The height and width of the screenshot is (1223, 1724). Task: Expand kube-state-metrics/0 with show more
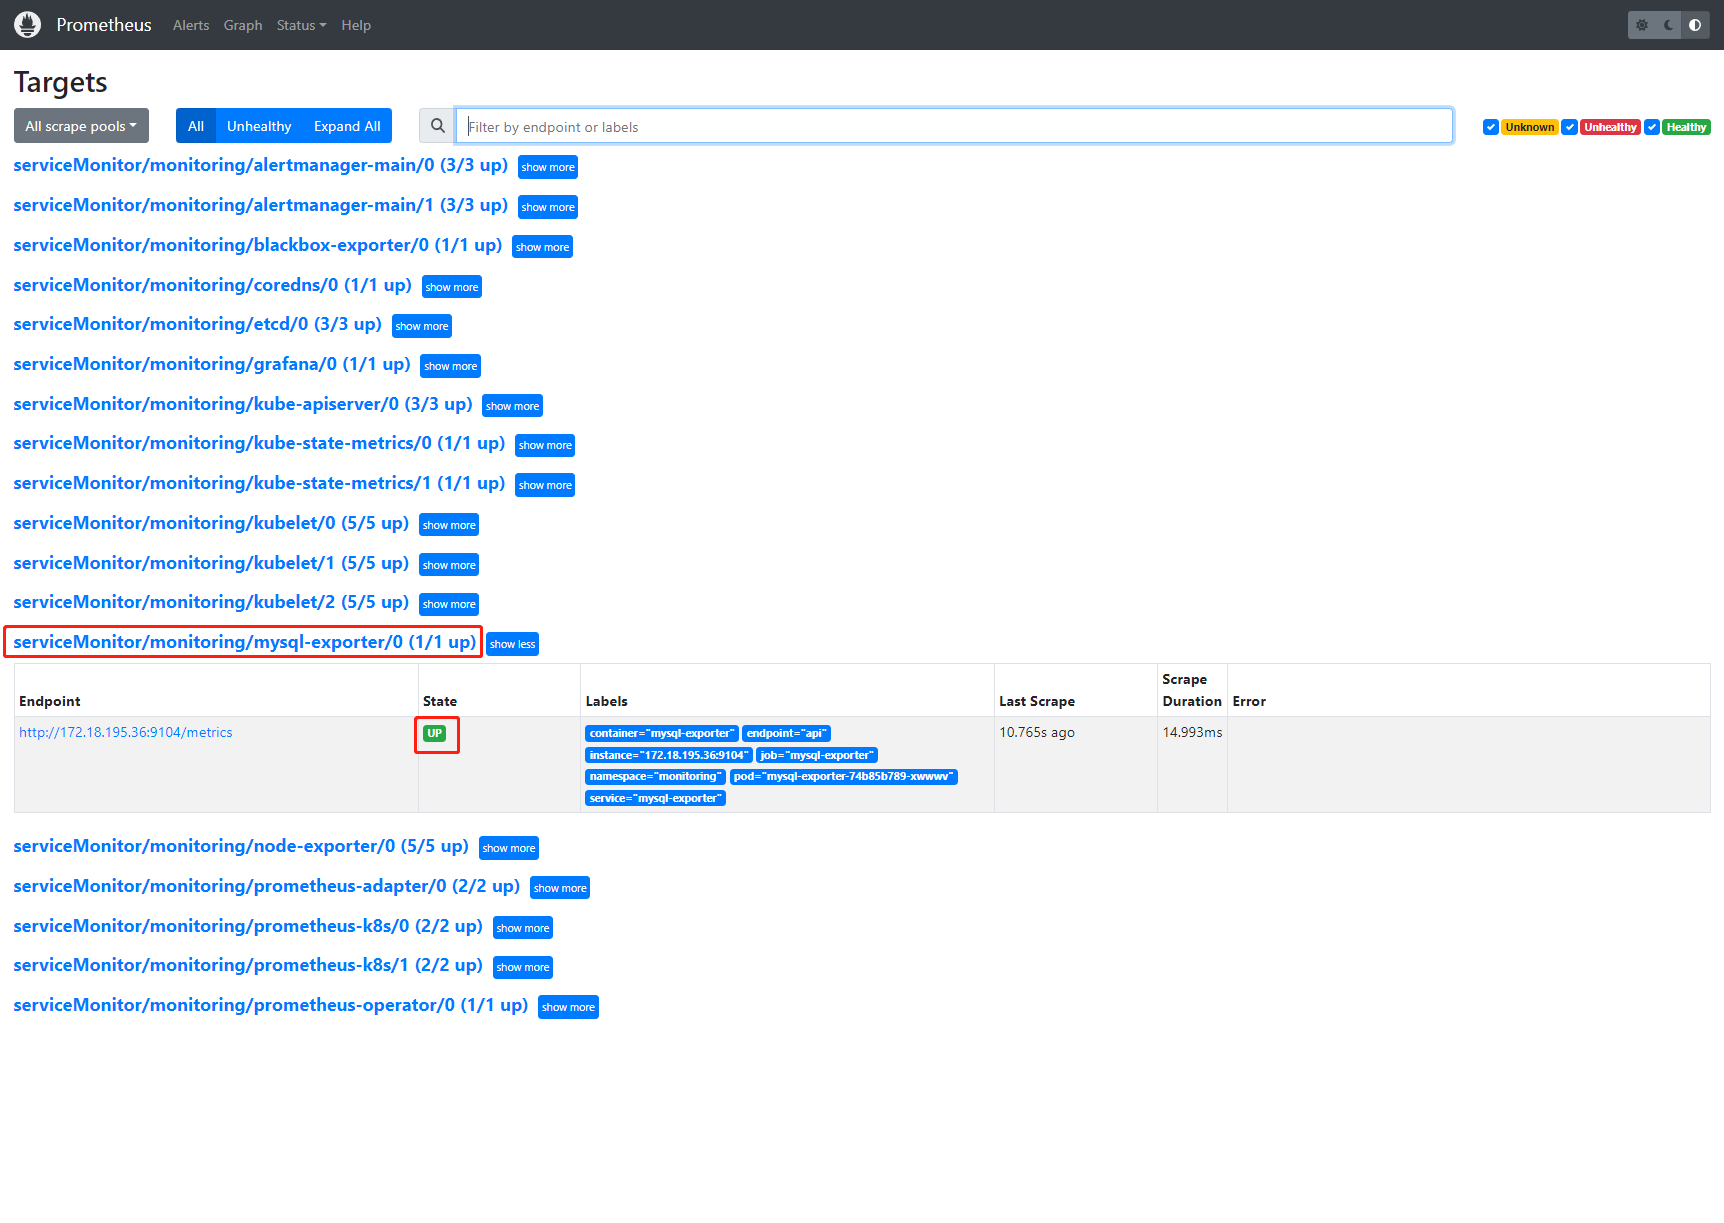tap(545, 445)
